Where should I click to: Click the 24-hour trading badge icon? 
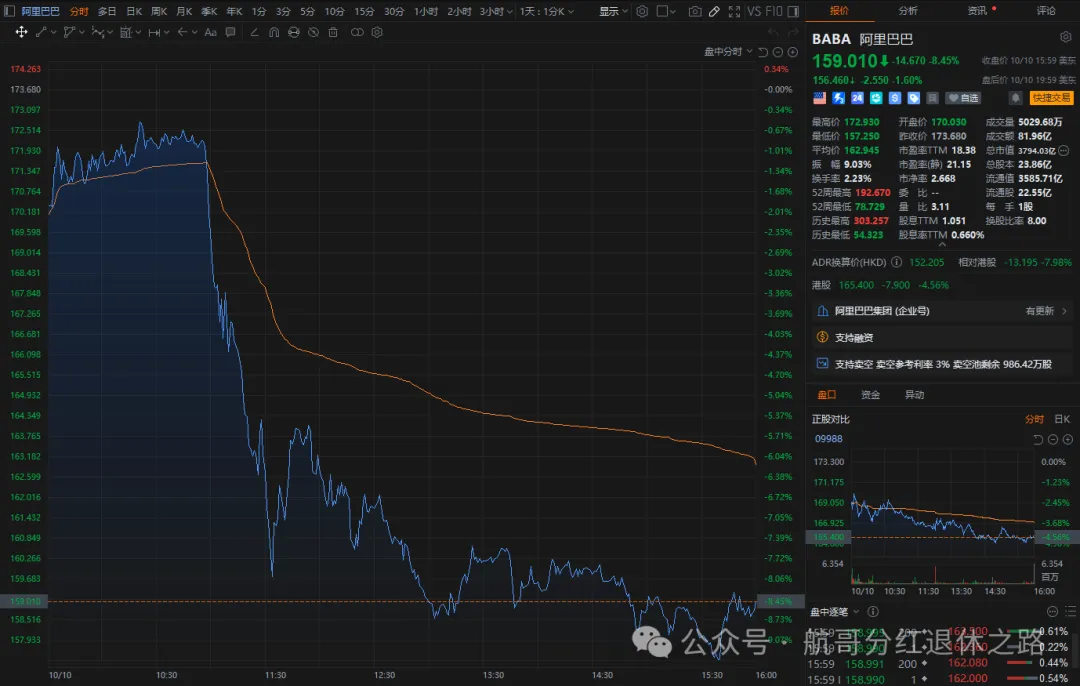tap(857, 98)
